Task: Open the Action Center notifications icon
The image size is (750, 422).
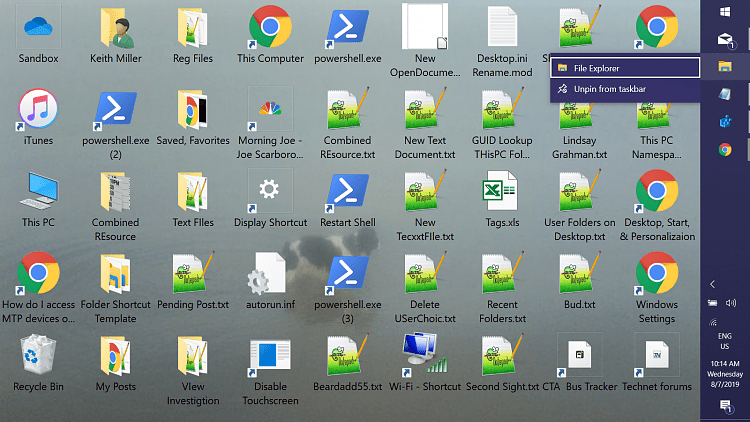Action: click(x=726, y=406)
